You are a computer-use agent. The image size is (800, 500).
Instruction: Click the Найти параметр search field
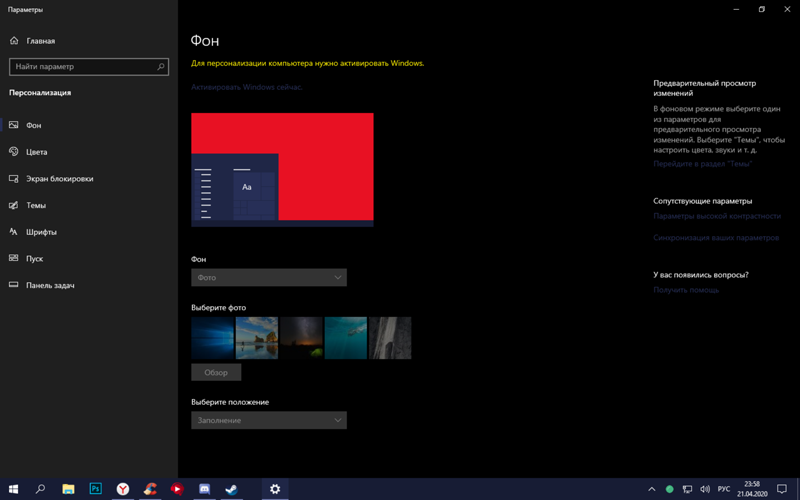(x=89, y=66)
